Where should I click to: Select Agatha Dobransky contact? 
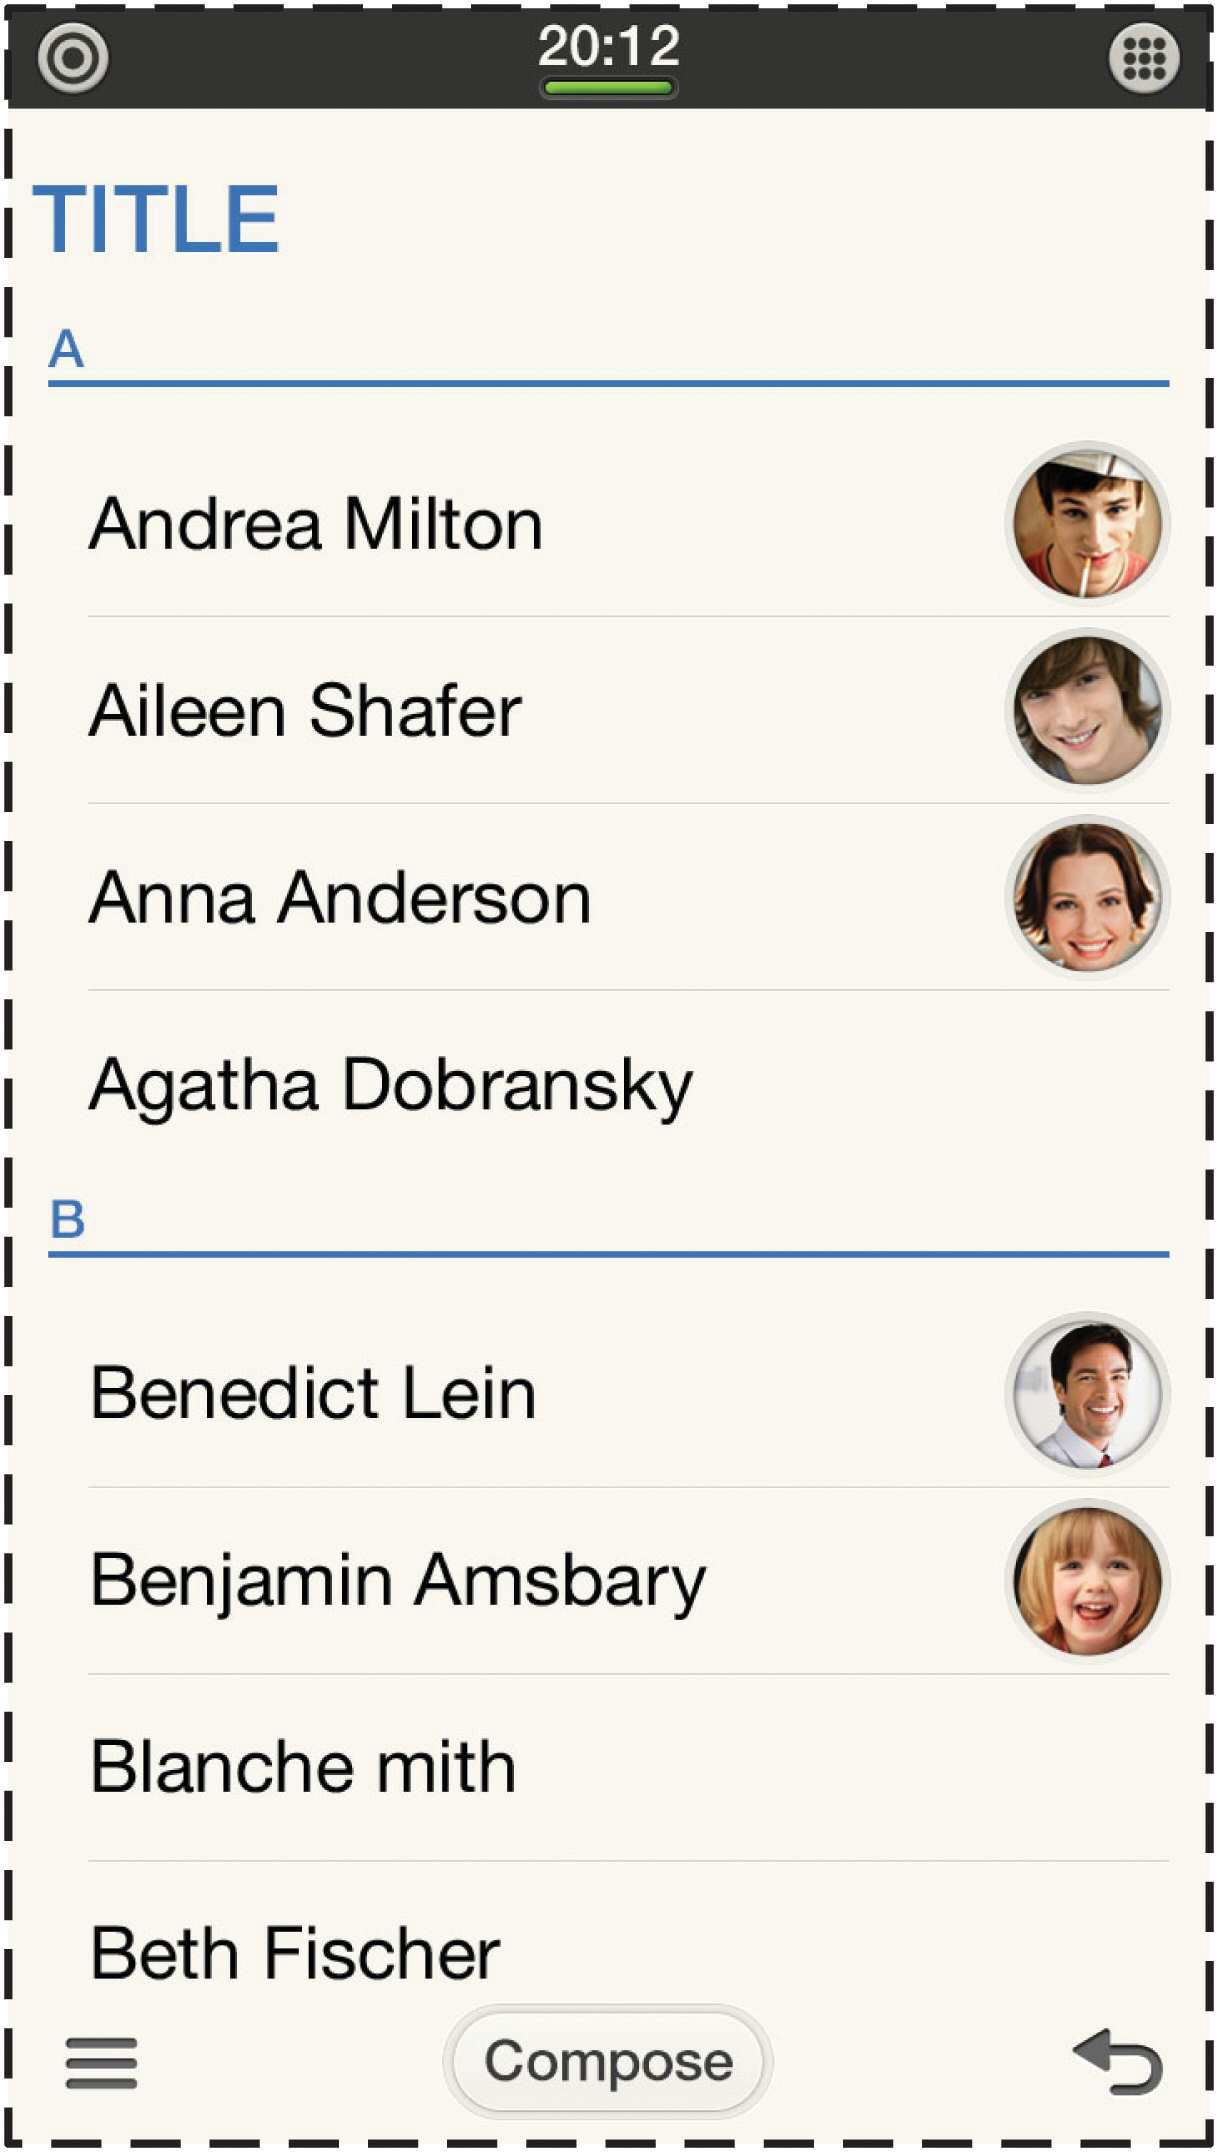pos(391,1085)
